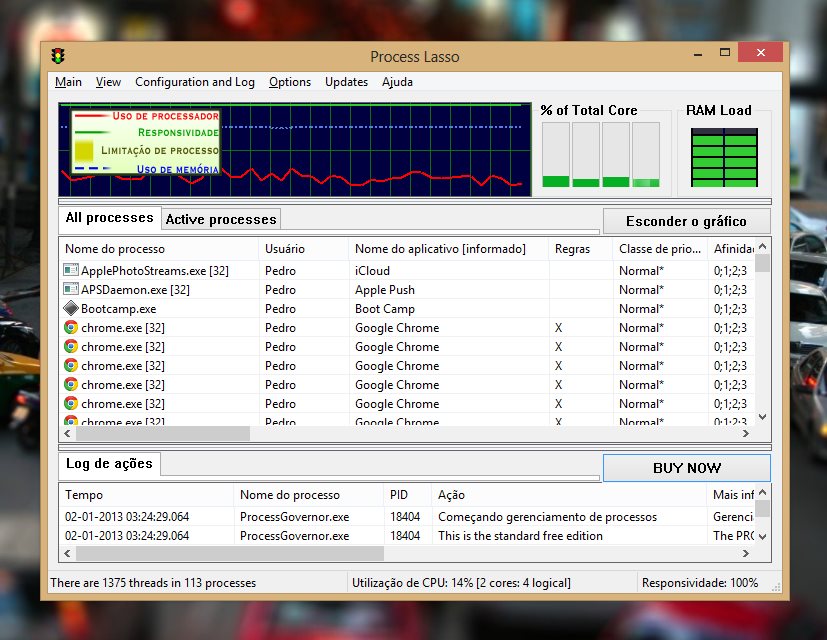
Task: Click the RAM Load indicator
Action: tap(723, 160)
